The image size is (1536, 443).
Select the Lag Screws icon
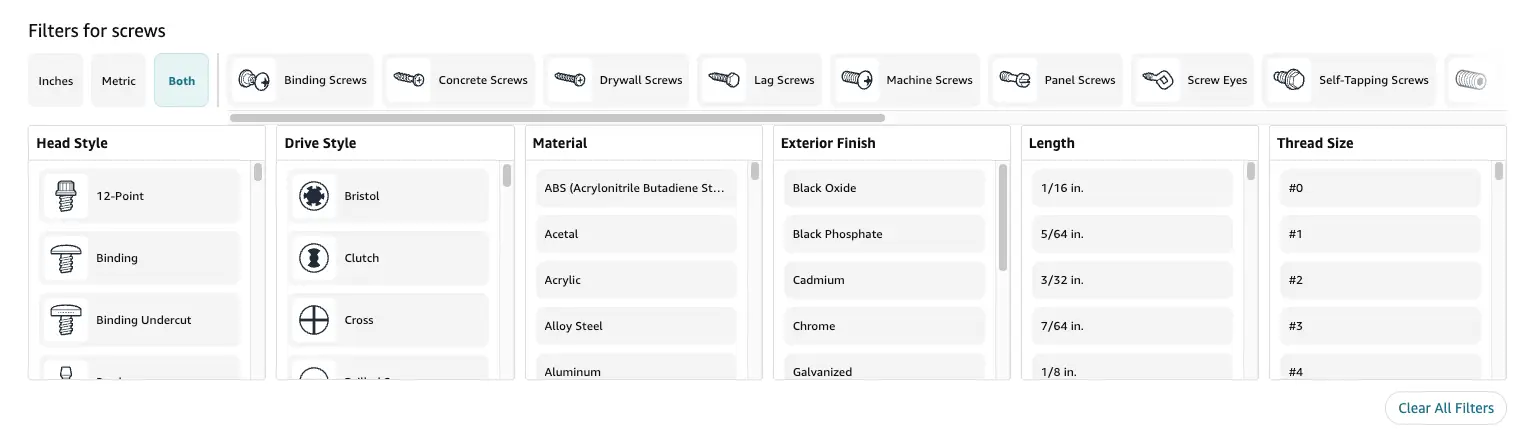point(724,80)
